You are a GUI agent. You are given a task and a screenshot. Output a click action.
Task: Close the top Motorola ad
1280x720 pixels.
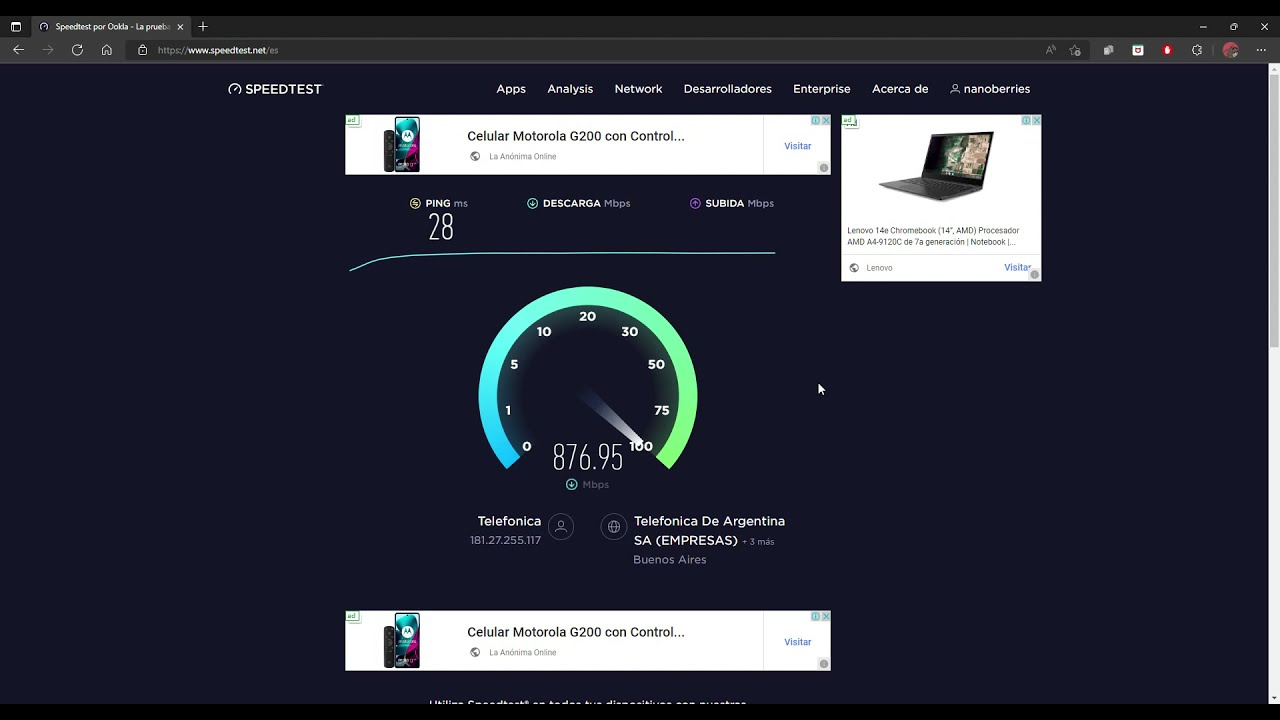826,120
